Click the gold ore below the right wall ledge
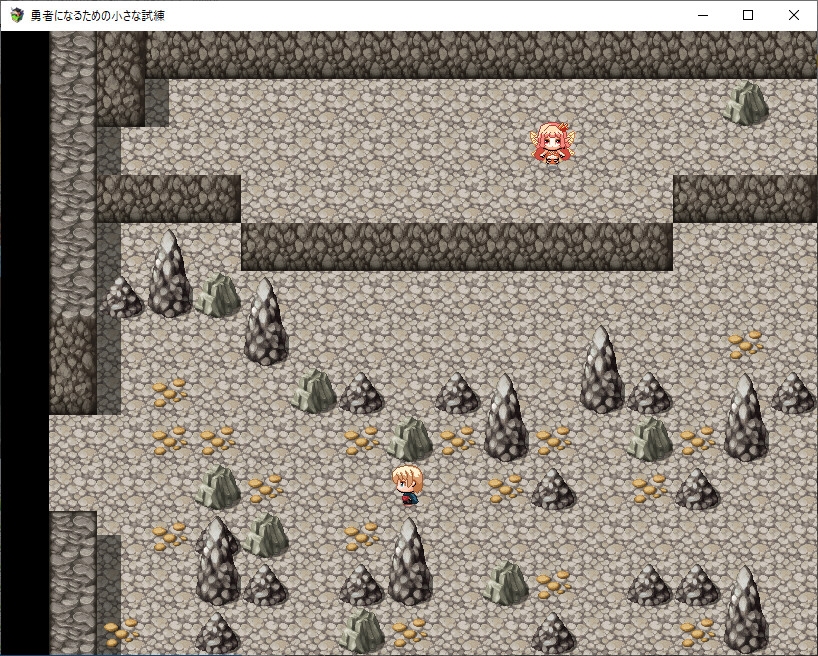This screenshot has width=818, height=656. pos(745,344)
